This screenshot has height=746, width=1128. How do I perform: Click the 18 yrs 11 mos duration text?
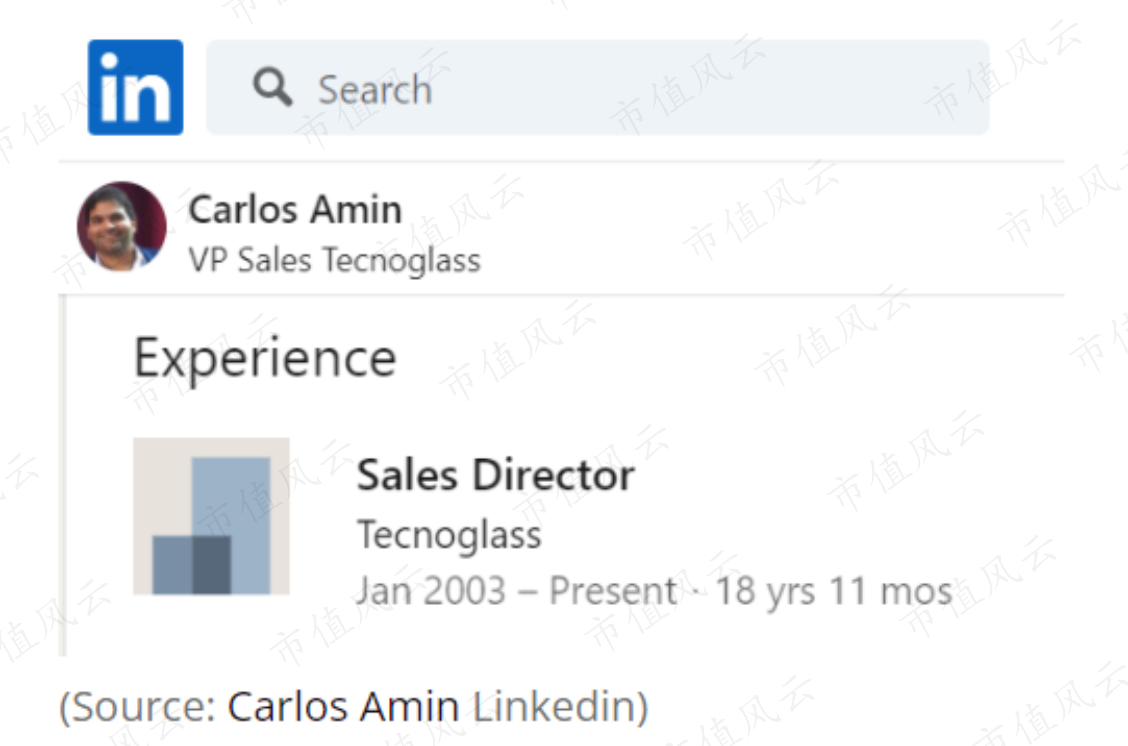click(834, 591)
